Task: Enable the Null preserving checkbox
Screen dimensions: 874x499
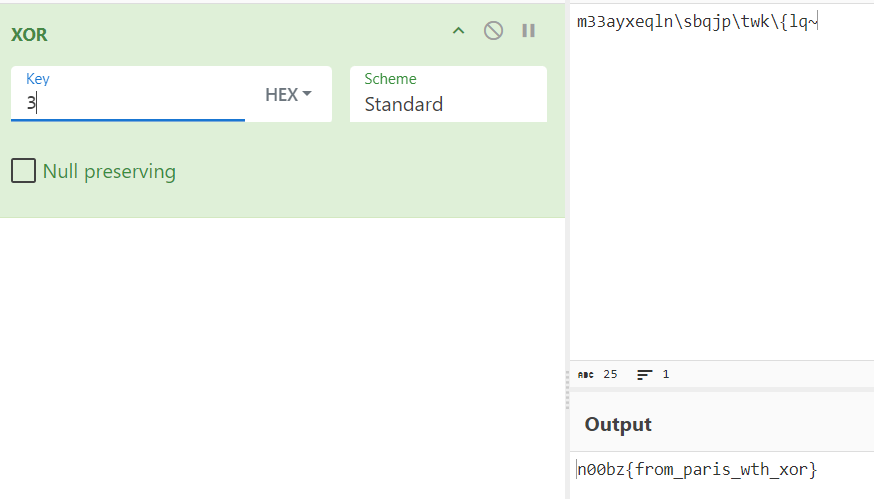Action: click(x=23, y=171)
